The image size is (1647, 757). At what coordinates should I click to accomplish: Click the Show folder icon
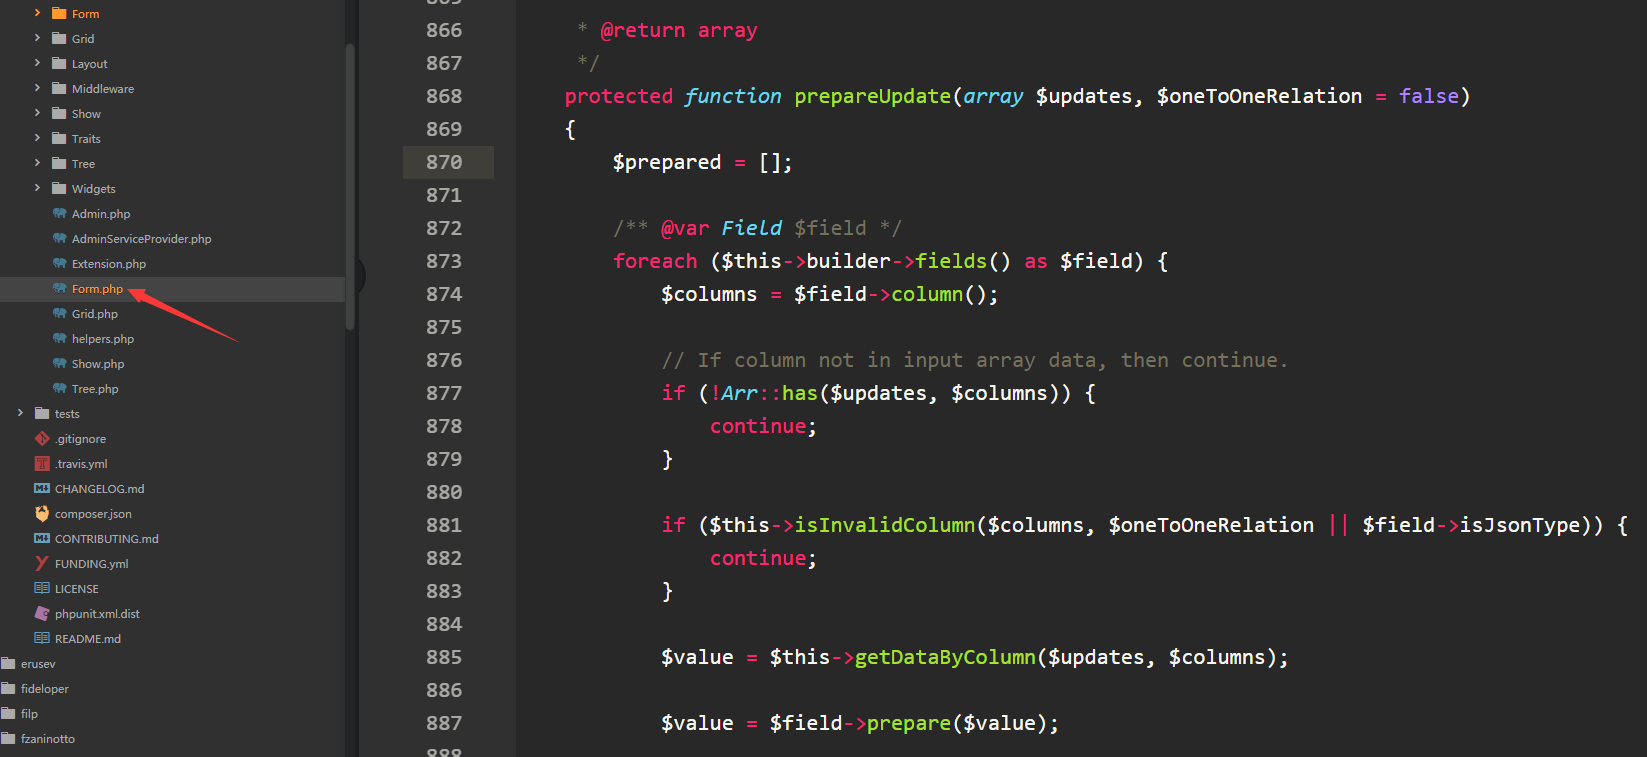(59, 113)
